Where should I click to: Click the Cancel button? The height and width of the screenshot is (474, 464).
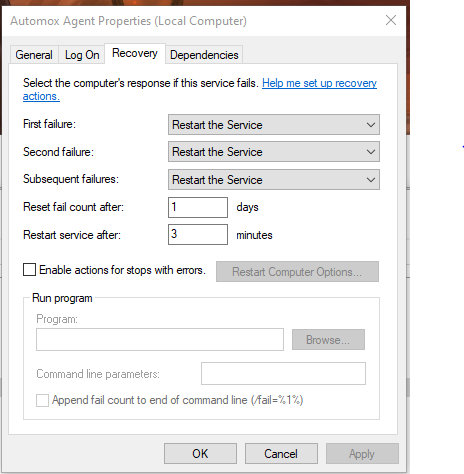tap(281, 454)
